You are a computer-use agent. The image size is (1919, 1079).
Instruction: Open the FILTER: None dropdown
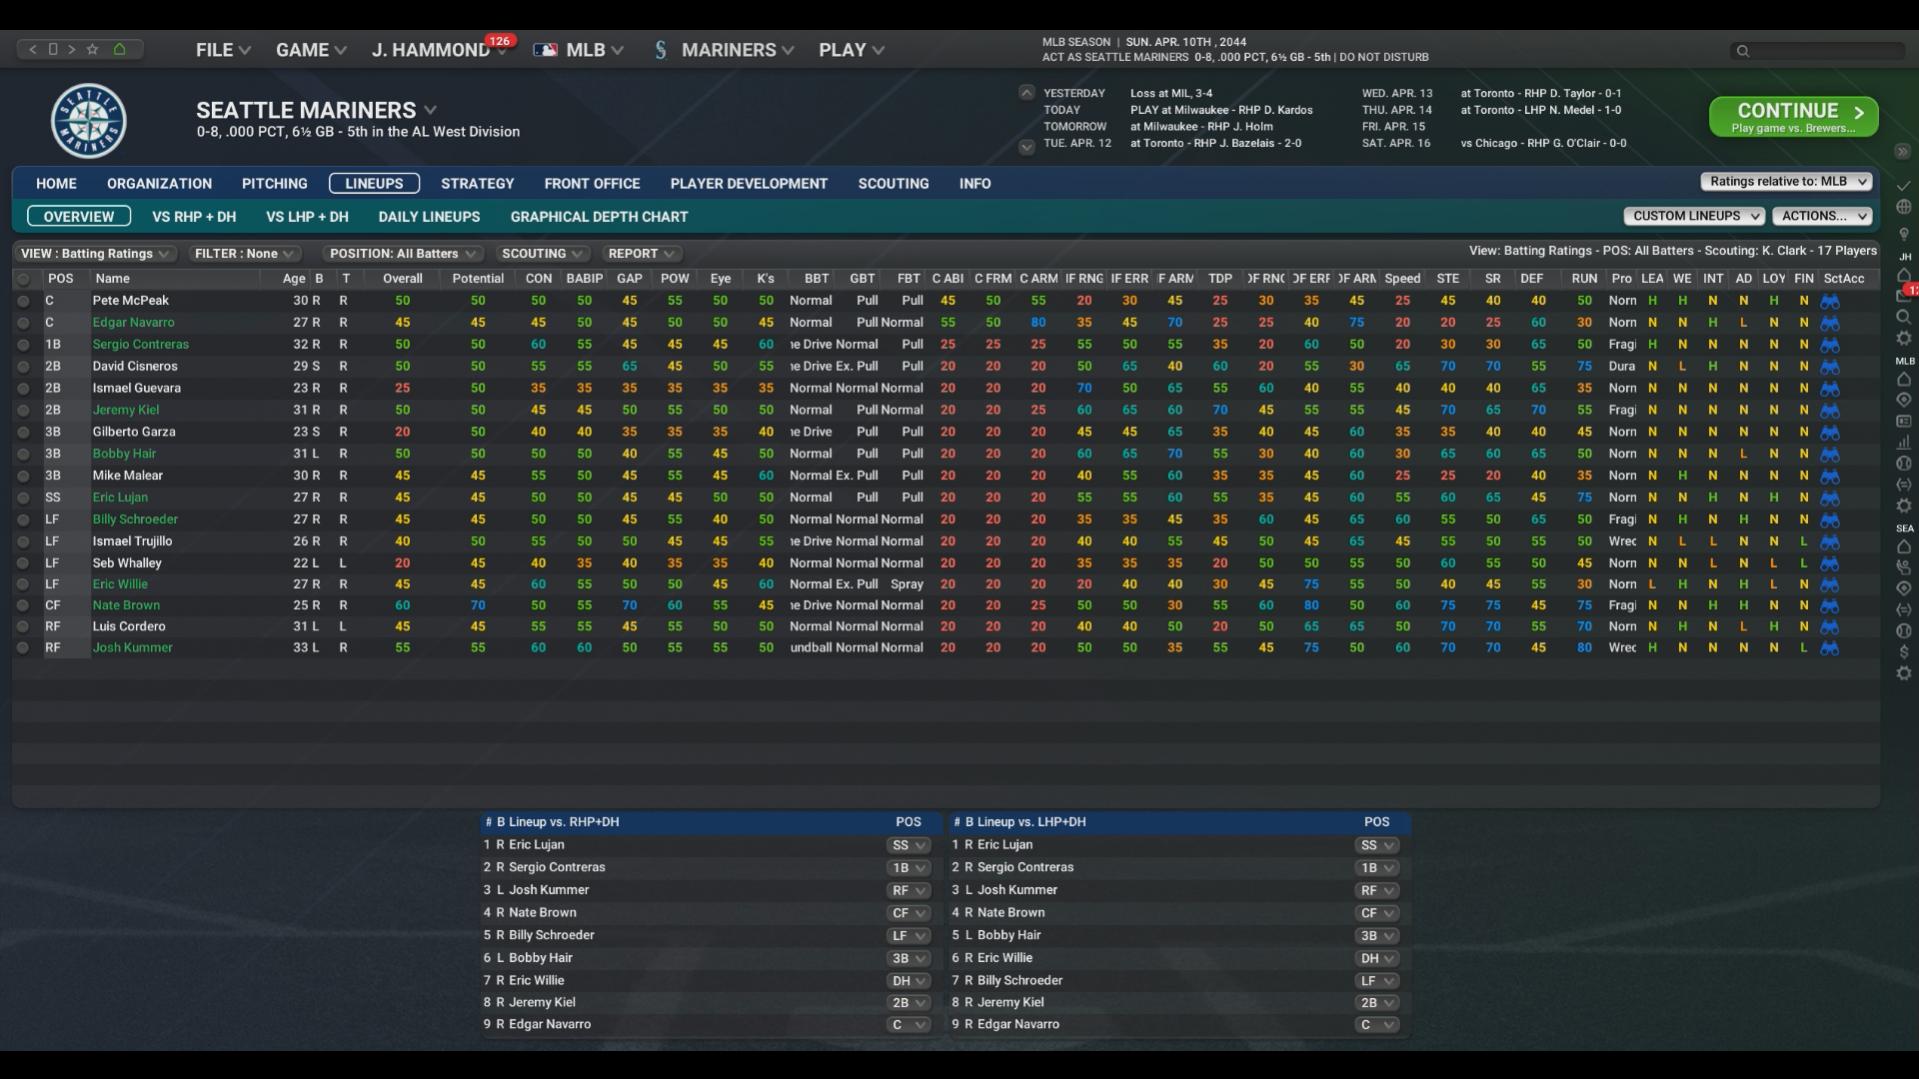(243, 254)
